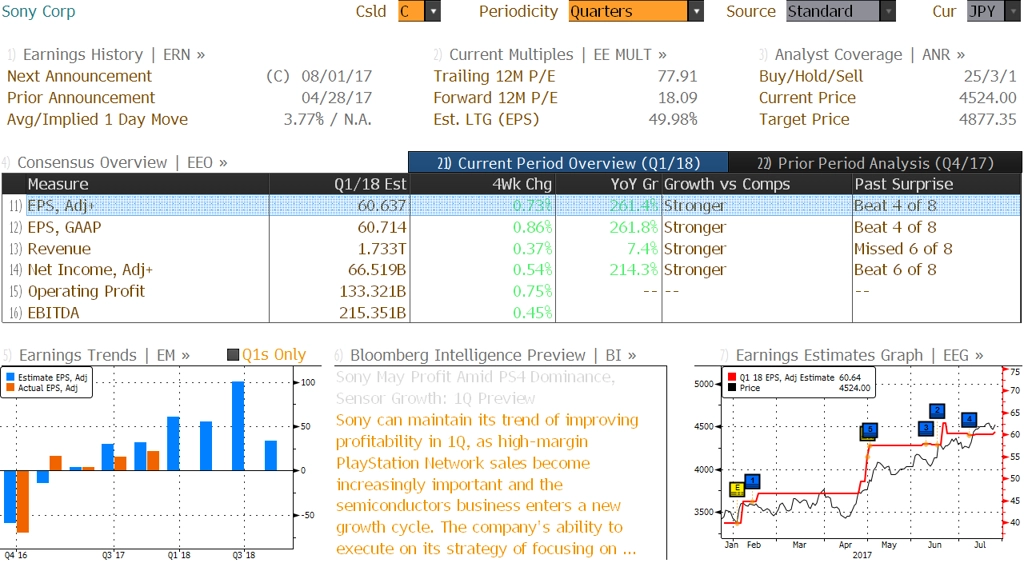Viewport: 1024px width, 563px height.
Task: Click the Target Price value 4877.35
Action: click(987, 120)
